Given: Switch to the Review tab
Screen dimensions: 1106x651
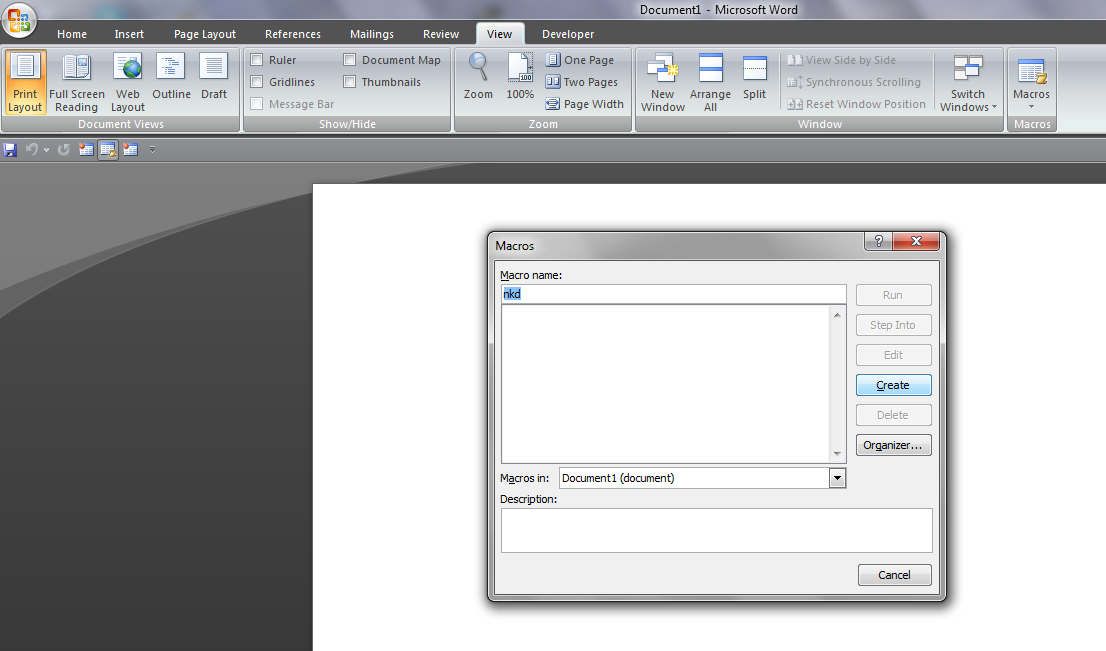Looking at the screenshot, I should coord(441,34).
